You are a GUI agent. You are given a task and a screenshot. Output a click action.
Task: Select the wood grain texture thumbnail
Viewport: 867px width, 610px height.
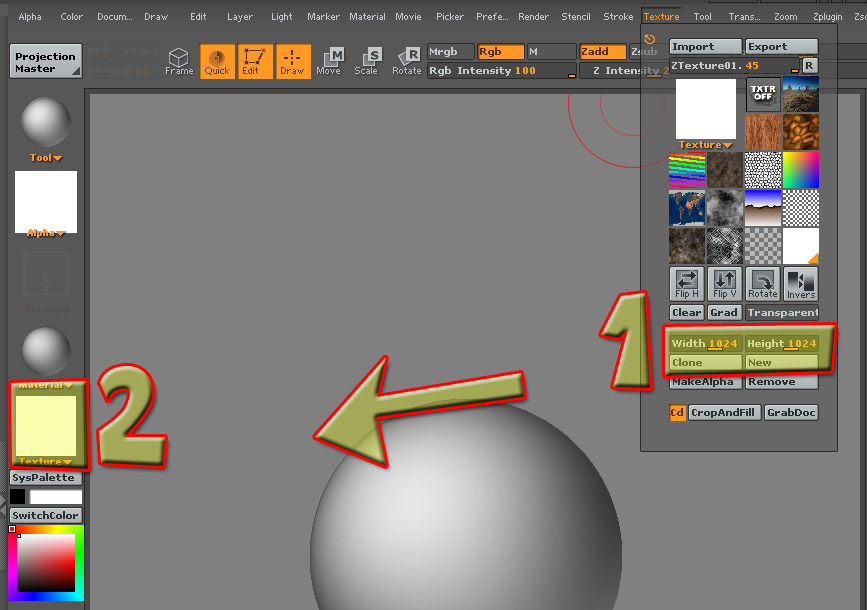click(763, 132)
